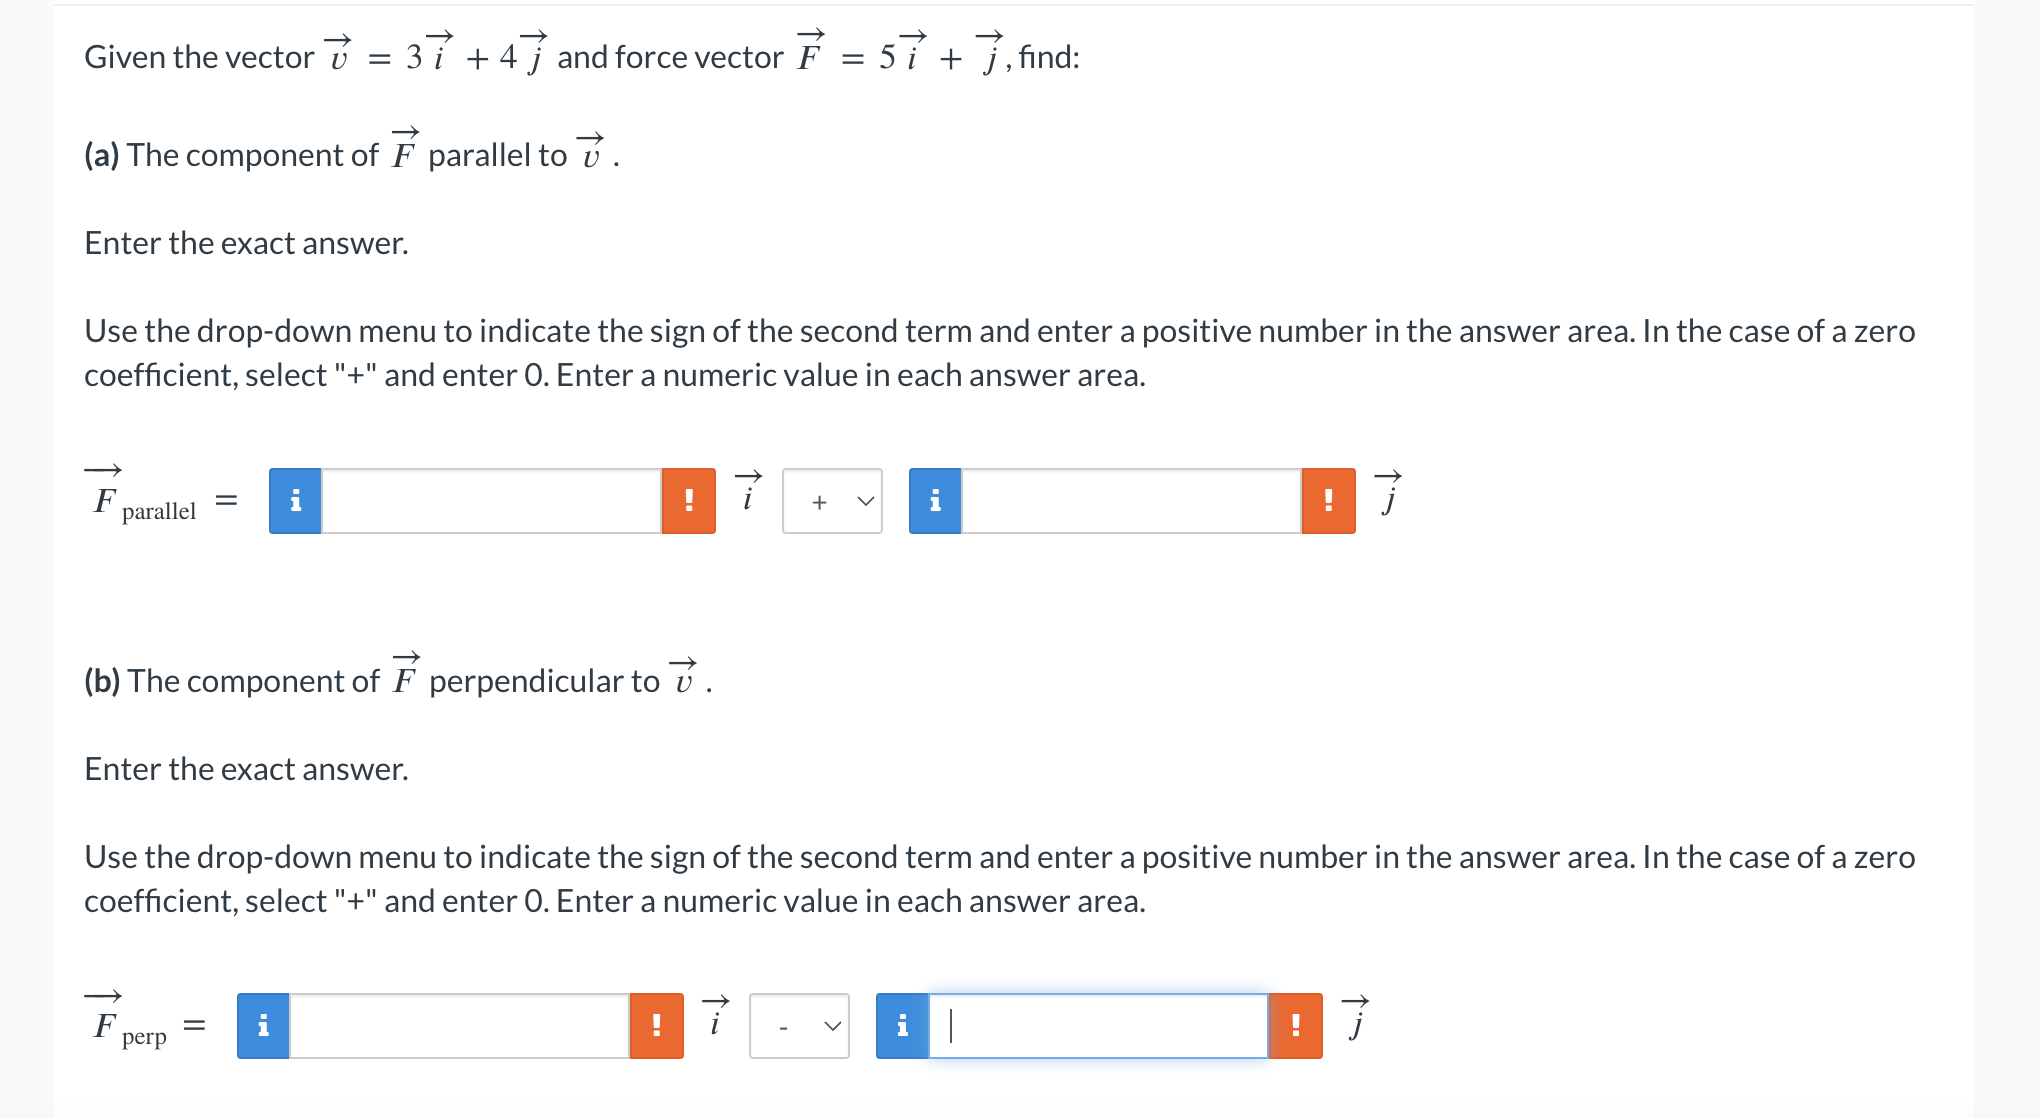2040x1118 pixels.
Task: Focus the F perp j-coefficient answer box
Action: point(1100,1025)
